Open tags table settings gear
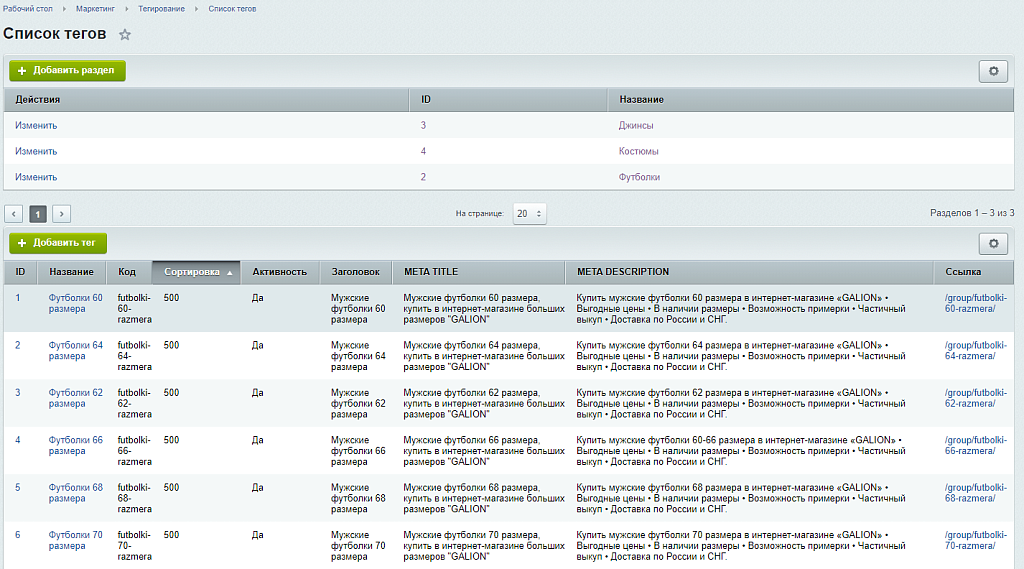The image size is (1024, 569). coord(992,243)
